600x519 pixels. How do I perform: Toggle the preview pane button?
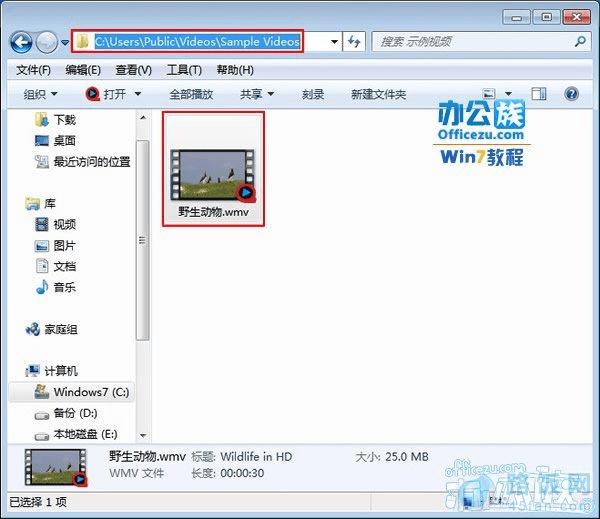pos(539,94)
